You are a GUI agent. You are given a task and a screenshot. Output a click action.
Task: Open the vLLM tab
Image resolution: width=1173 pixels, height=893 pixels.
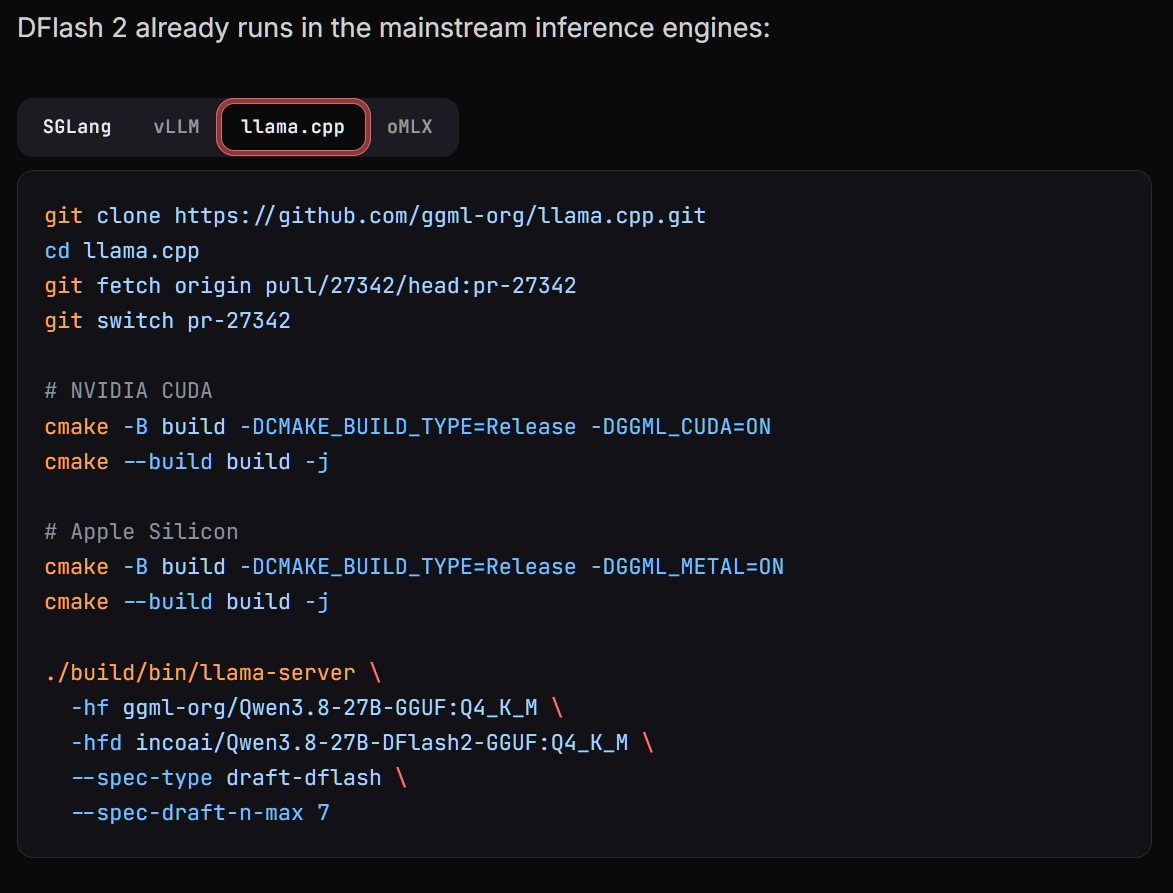177,127
